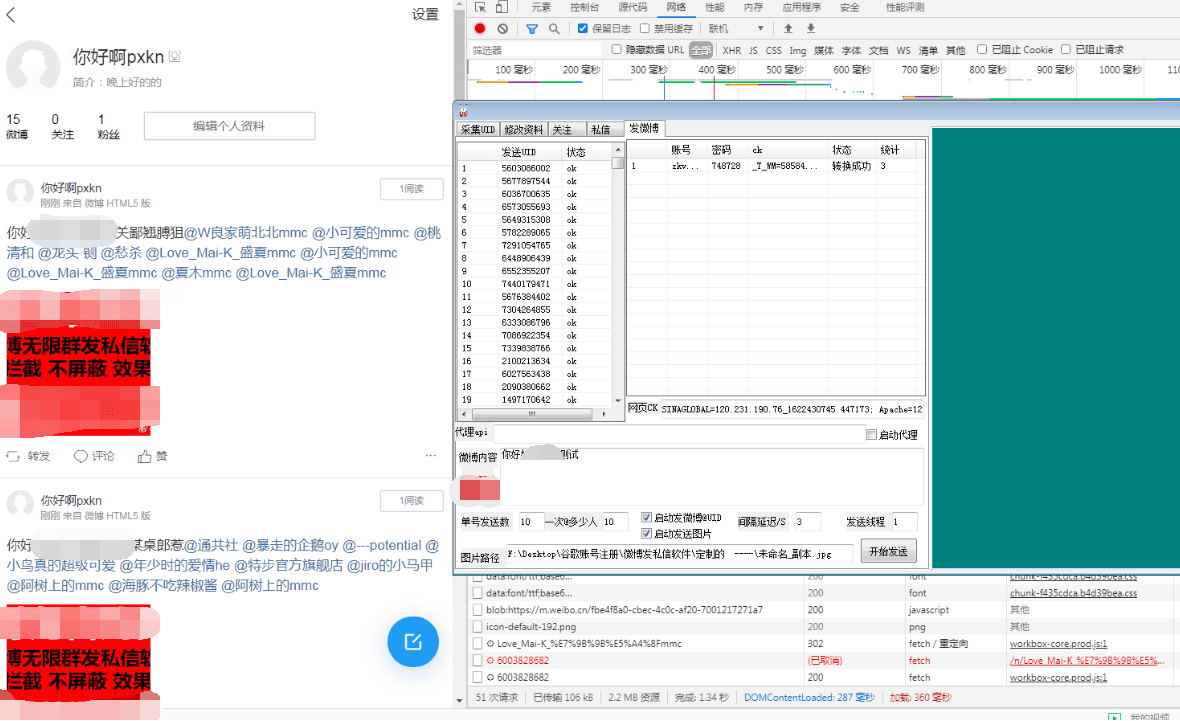Click the UID list horizontal scrollbar thumb
Screen dimensions: 1180x721
(531, 414)
